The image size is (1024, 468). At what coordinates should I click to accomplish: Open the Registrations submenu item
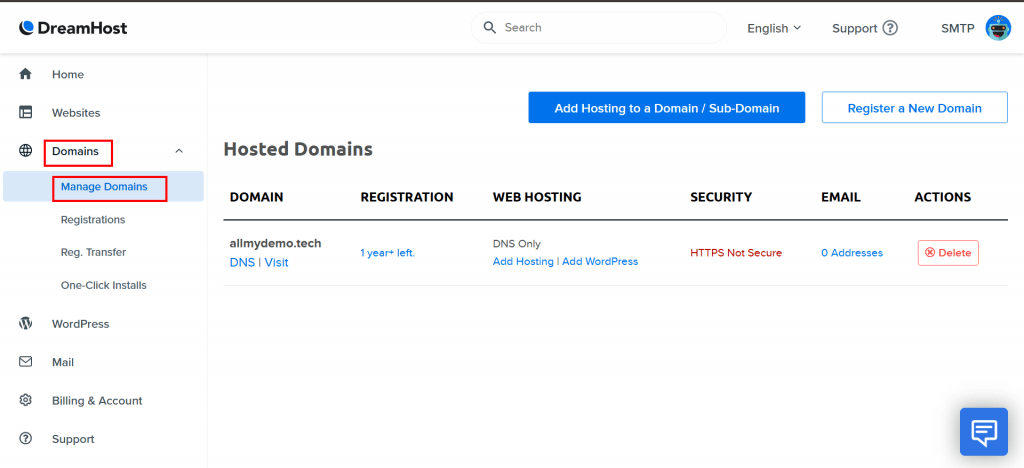[x=93, y=220]
